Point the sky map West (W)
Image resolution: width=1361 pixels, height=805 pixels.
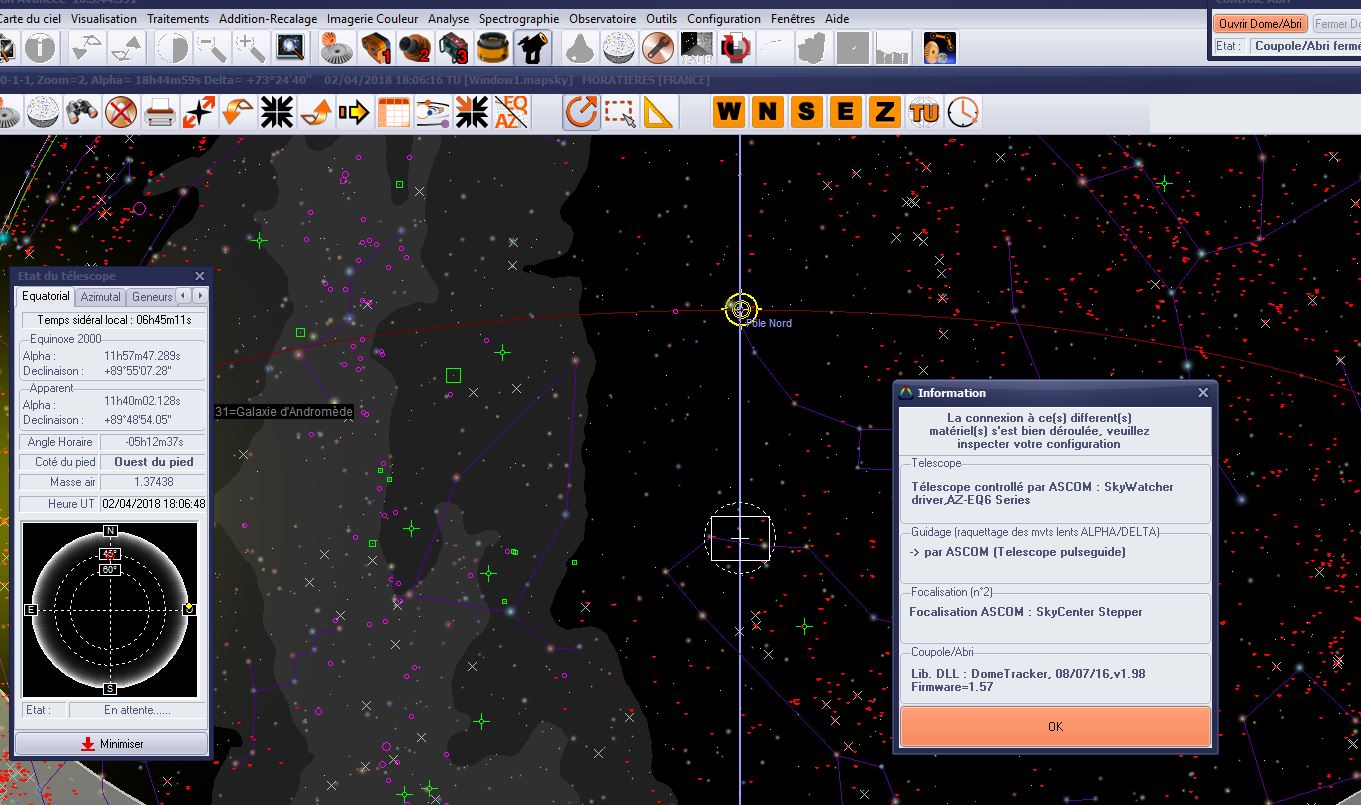click(x=730, y=112)
